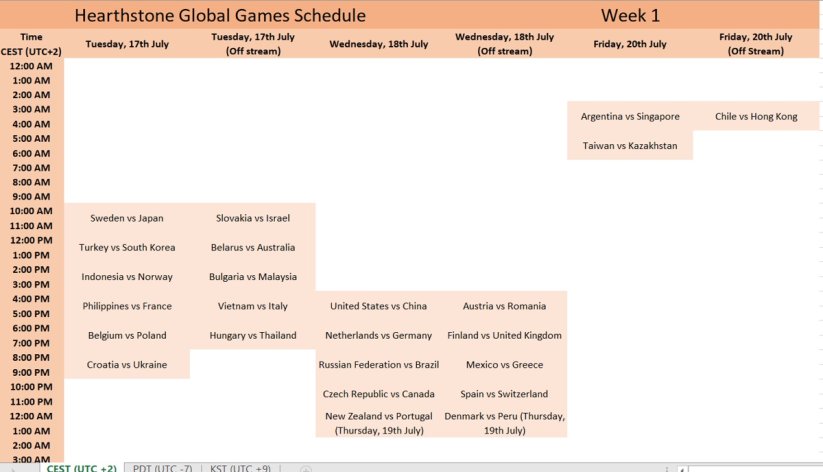The height and width of the screenshot is (472, 823).
Task: Click the 3:00 PM time cell
Action: click(x=31, y=284)
